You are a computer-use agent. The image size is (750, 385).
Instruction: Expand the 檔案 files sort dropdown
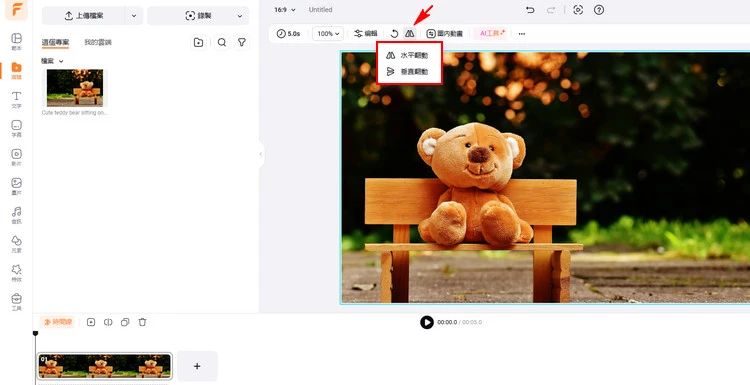click(52, 61)
